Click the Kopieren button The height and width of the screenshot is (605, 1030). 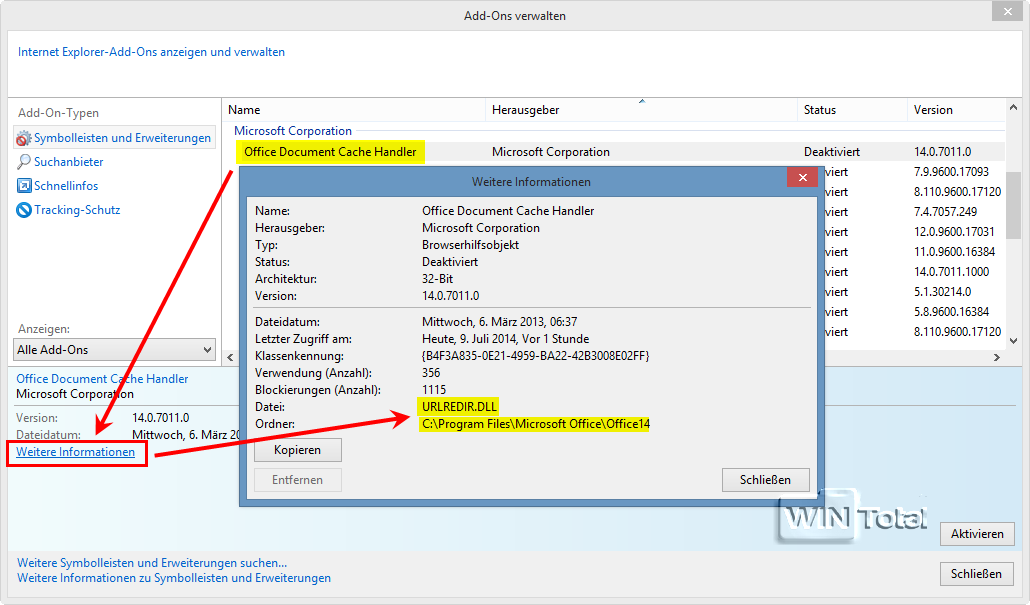(x=298, y=450)
